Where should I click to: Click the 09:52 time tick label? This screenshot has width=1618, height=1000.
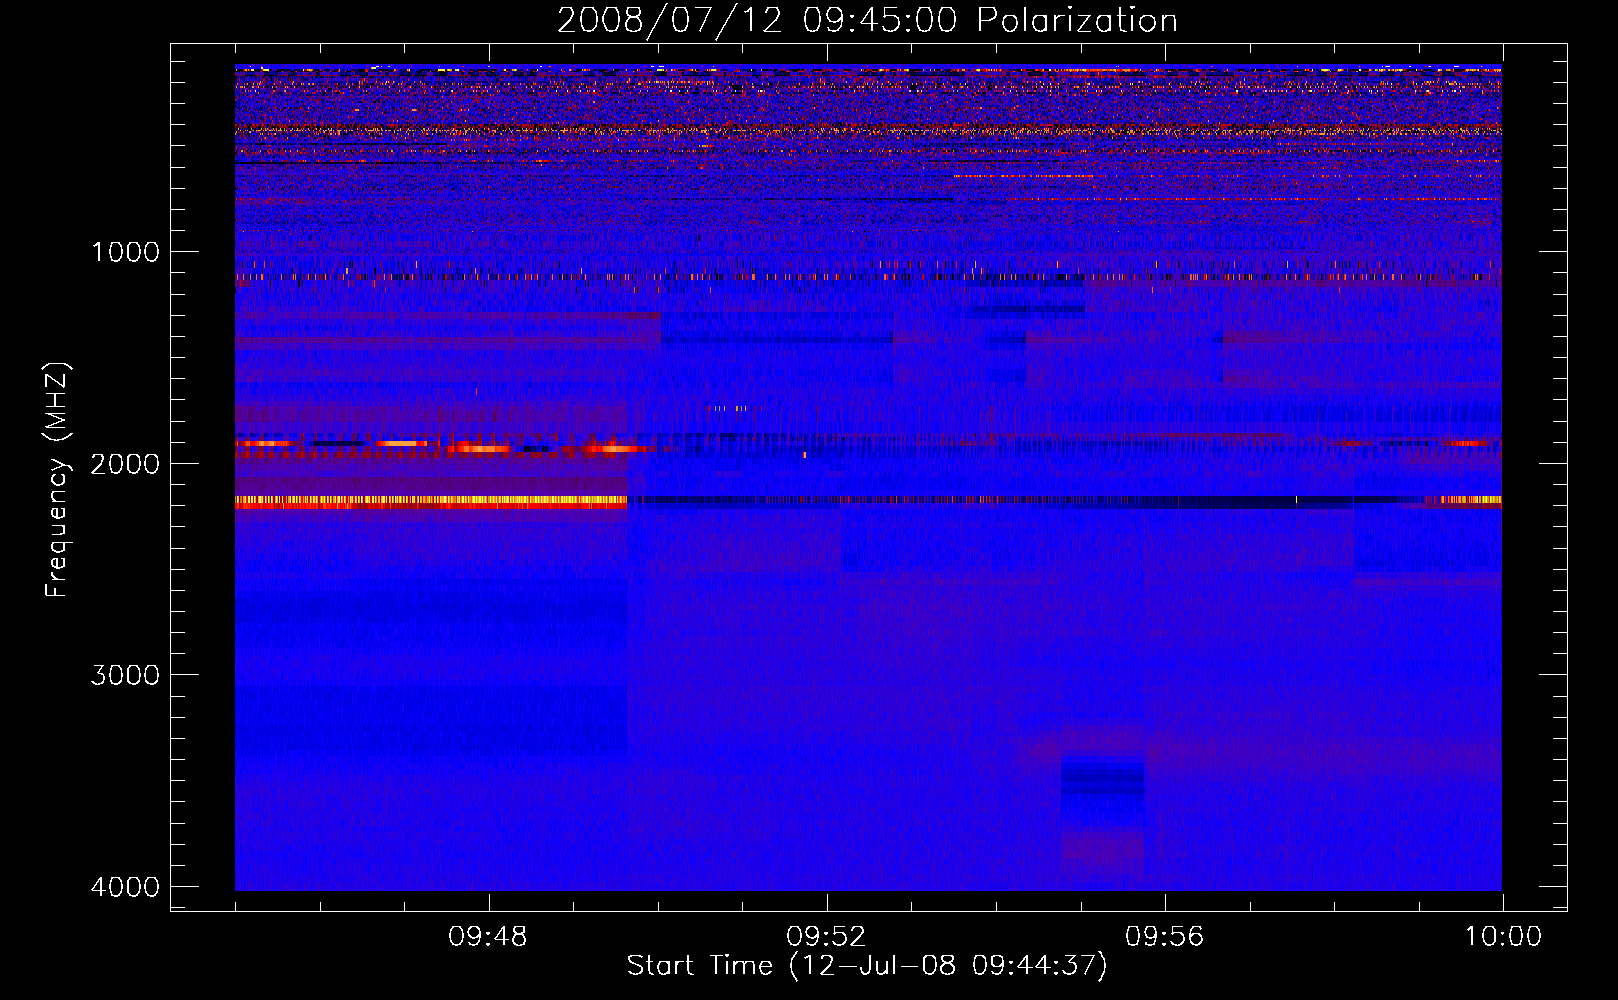826,937
